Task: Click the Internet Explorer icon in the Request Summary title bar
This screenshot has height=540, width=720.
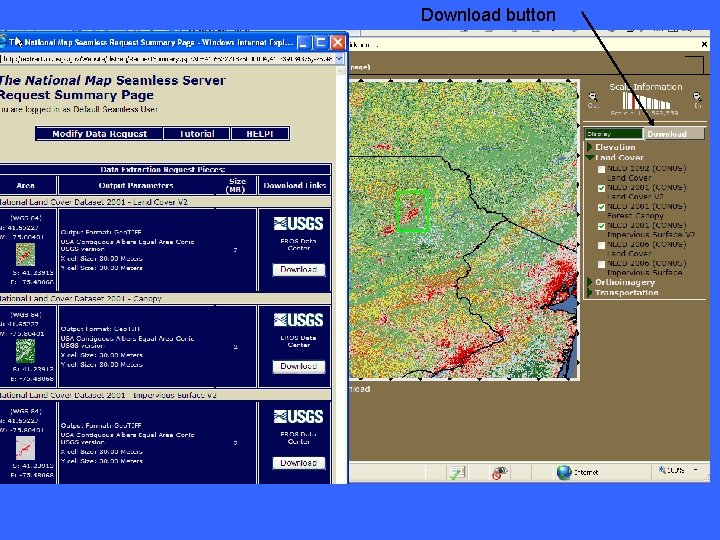Action: 3,42
